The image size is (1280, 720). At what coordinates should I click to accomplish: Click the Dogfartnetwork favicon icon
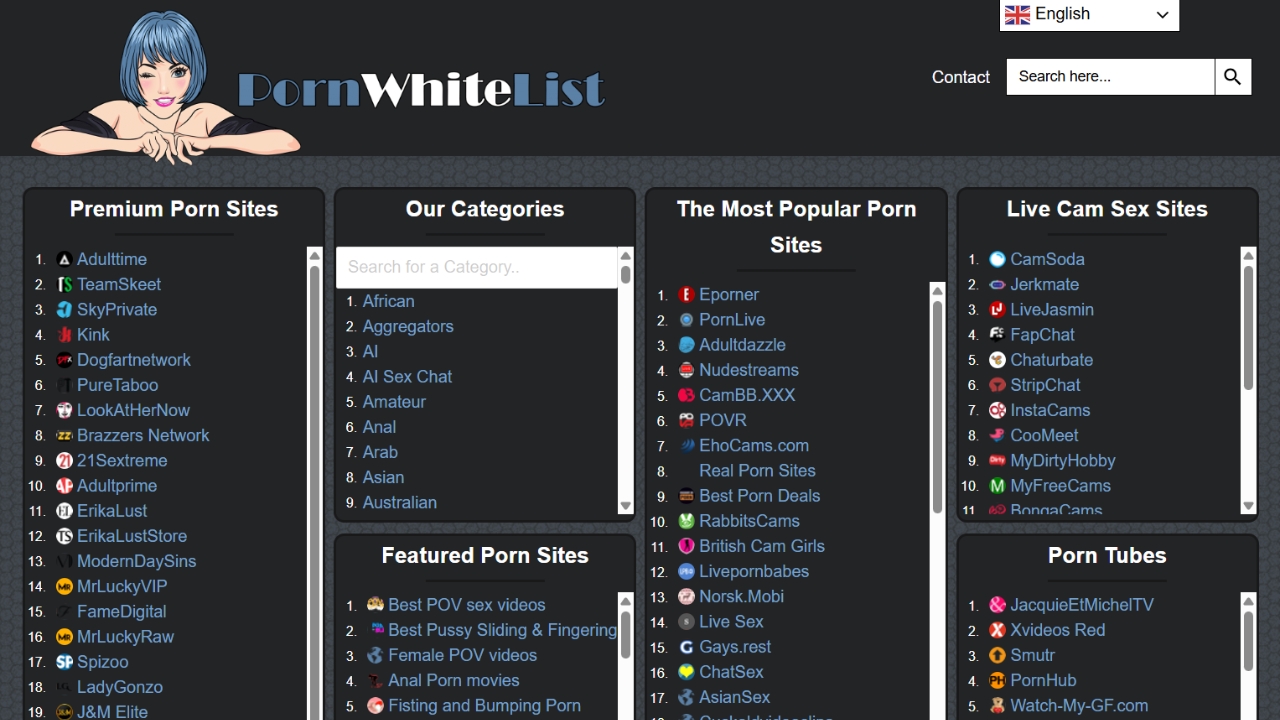[64, 360]
